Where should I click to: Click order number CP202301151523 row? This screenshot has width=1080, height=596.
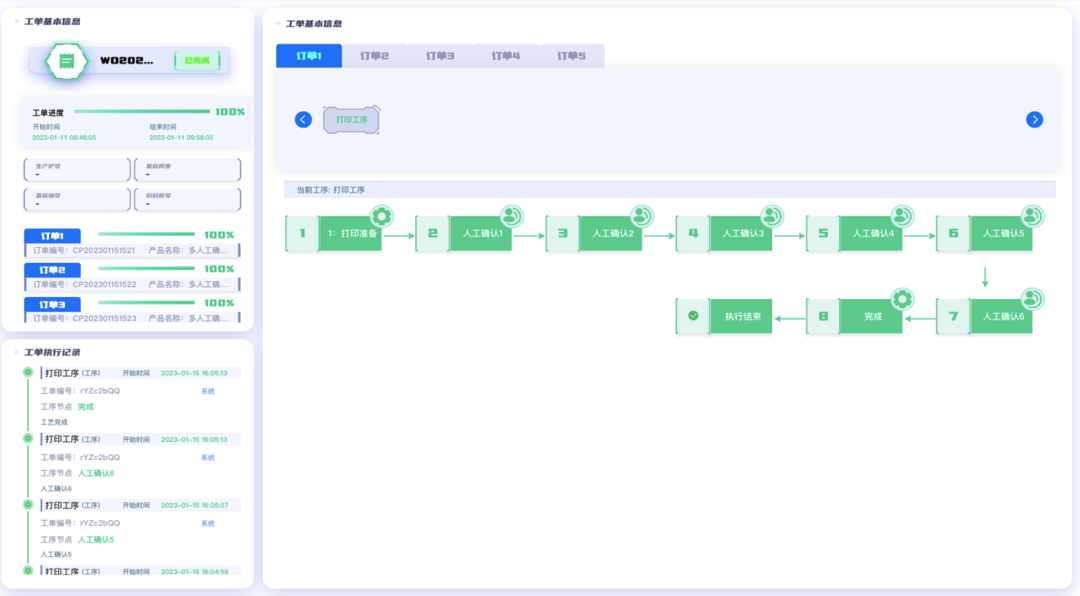click(132, 318)
